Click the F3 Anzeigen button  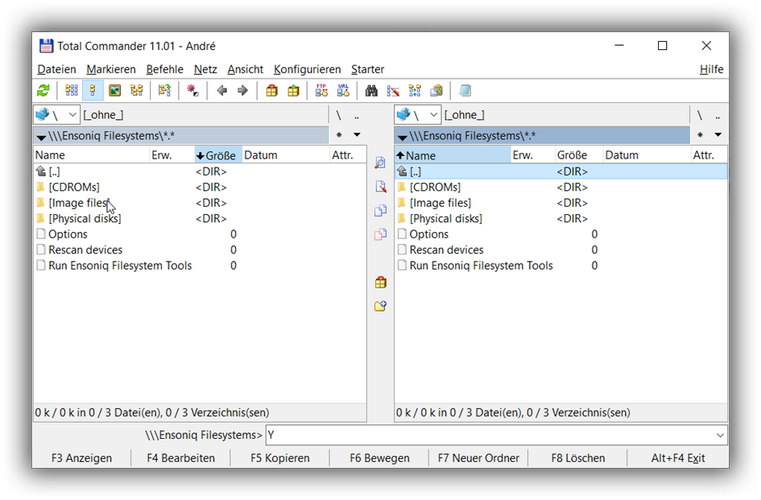(x=82, y=458)
